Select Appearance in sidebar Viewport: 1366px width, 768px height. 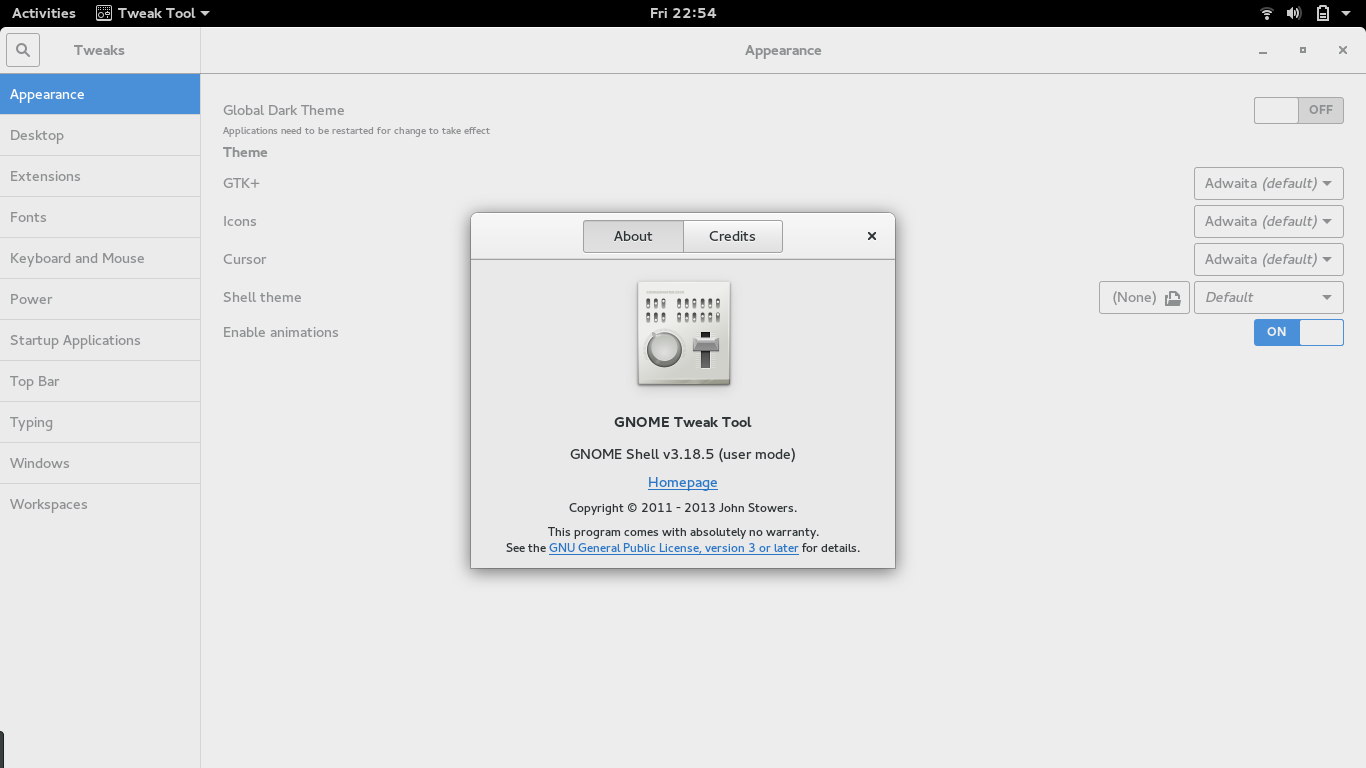click(100, 94)
